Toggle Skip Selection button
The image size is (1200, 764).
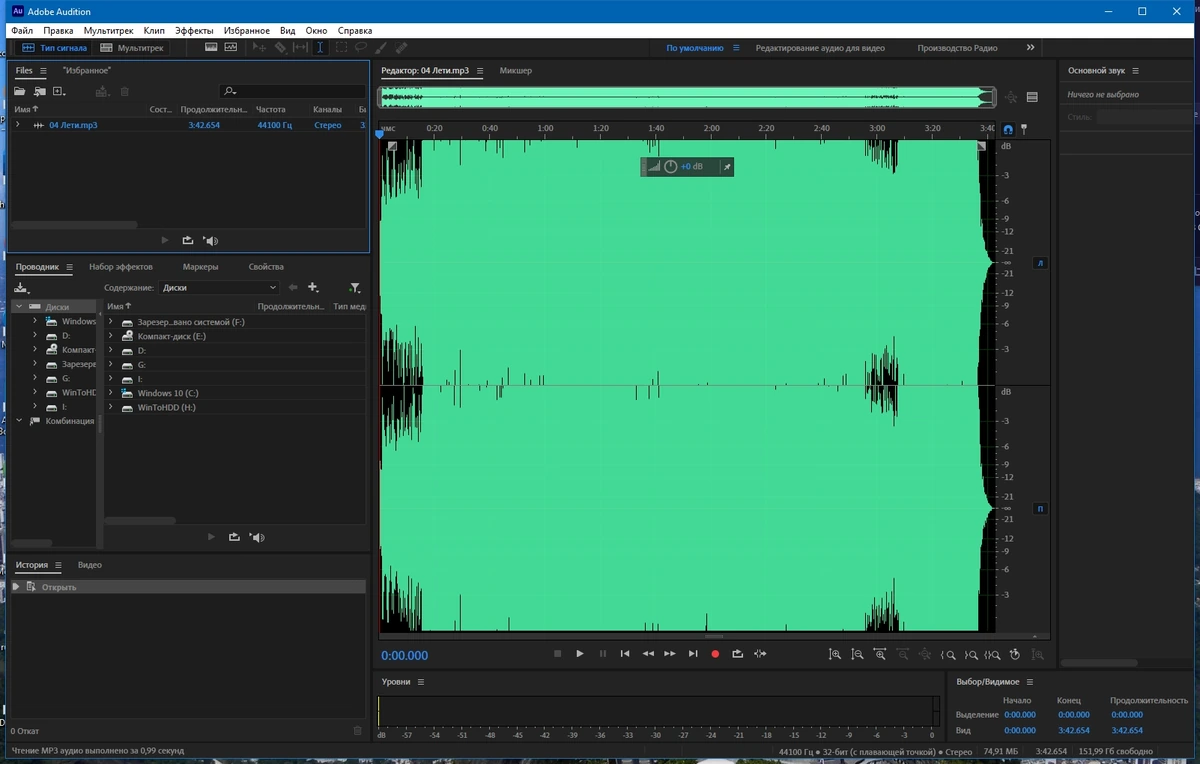[761, 654]
